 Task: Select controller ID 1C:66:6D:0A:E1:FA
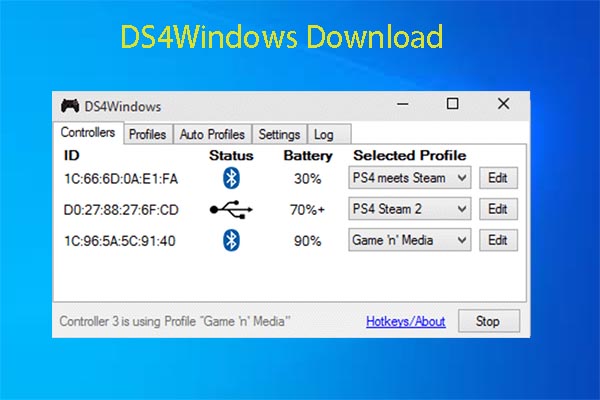coord(121,179)
